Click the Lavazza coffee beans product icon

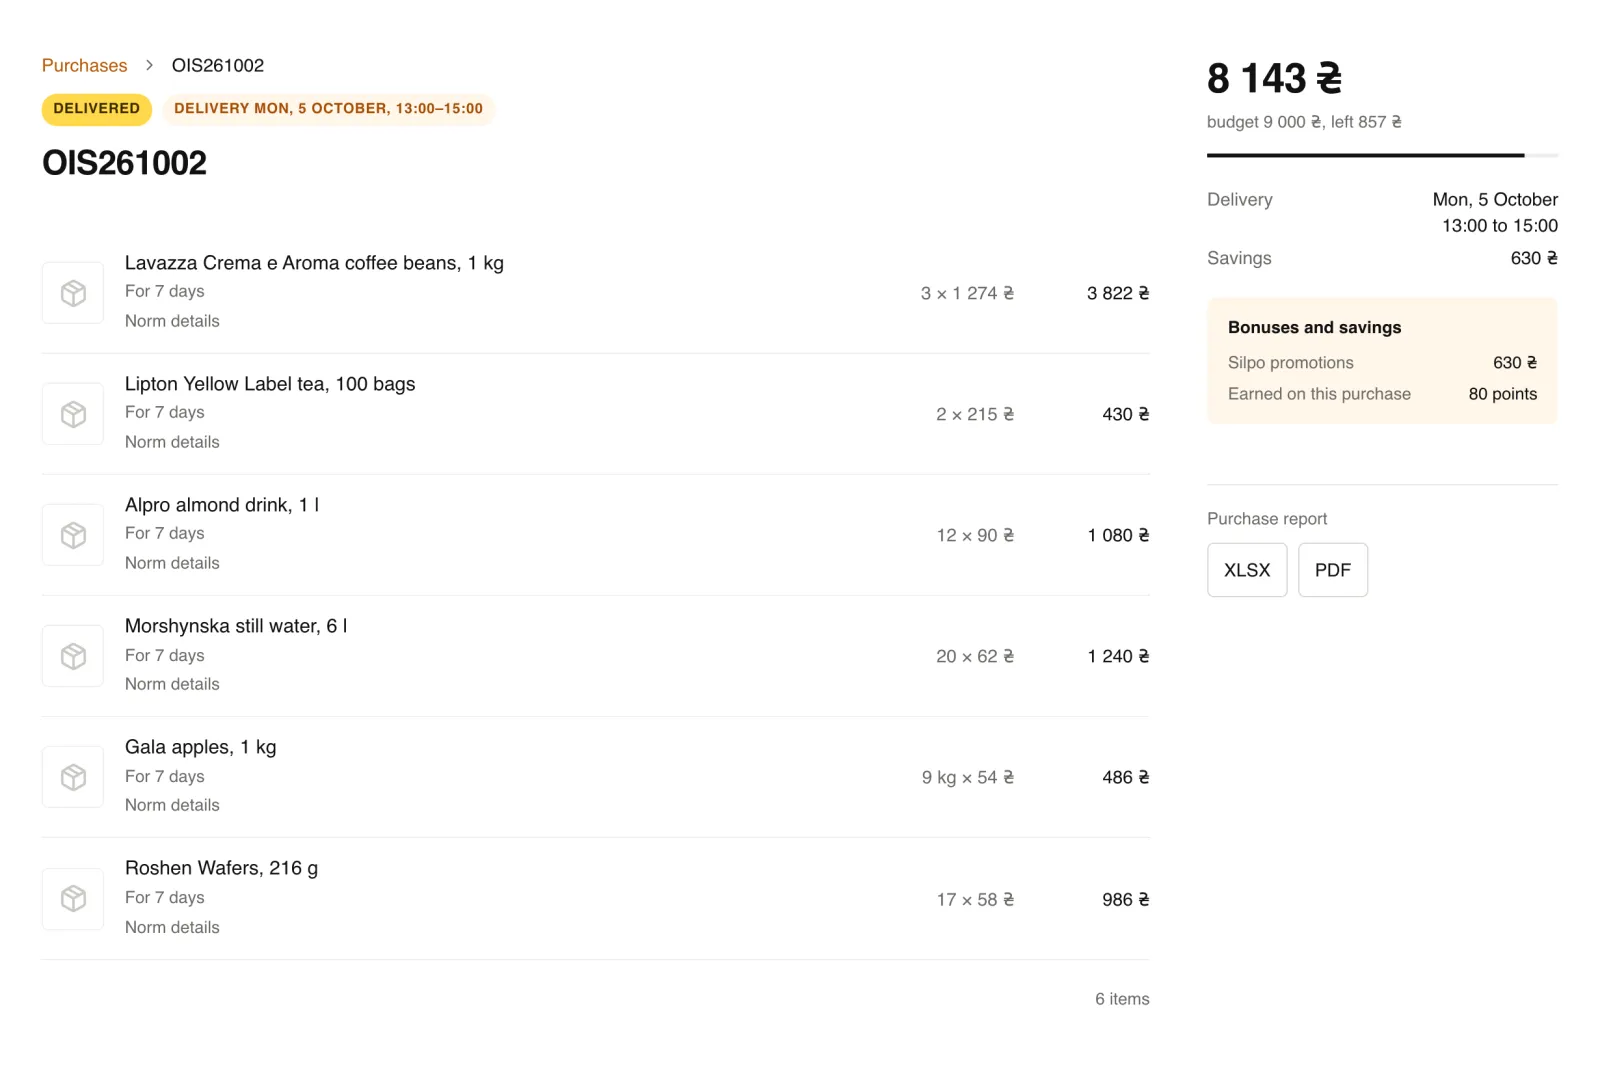pos(73,293)
